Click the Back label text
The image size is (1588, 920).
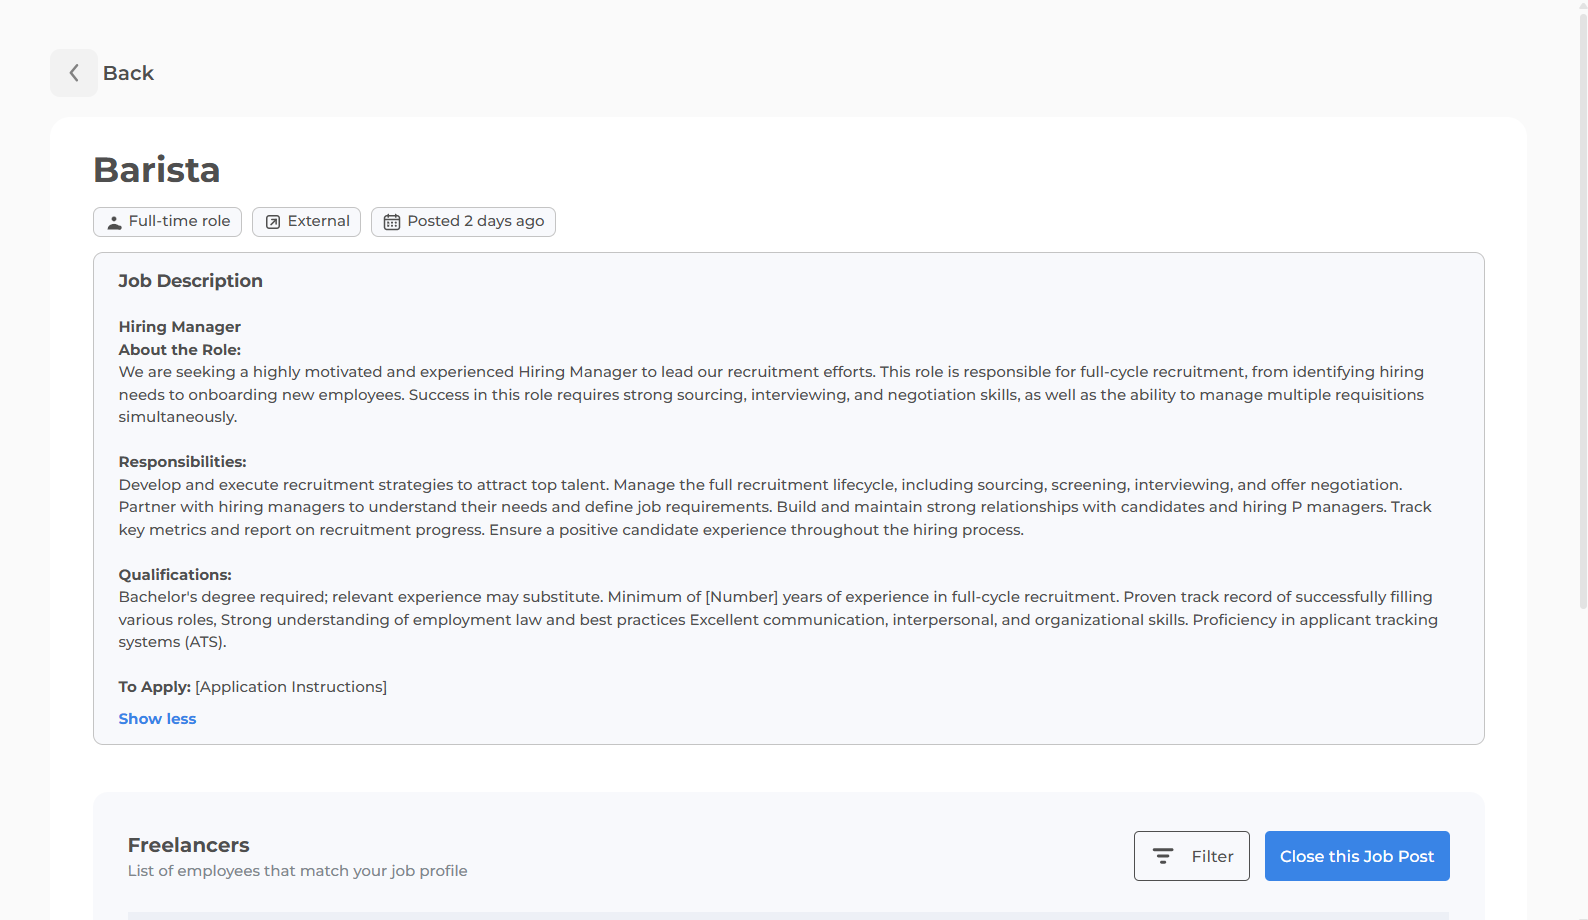[x=128, y=73]
